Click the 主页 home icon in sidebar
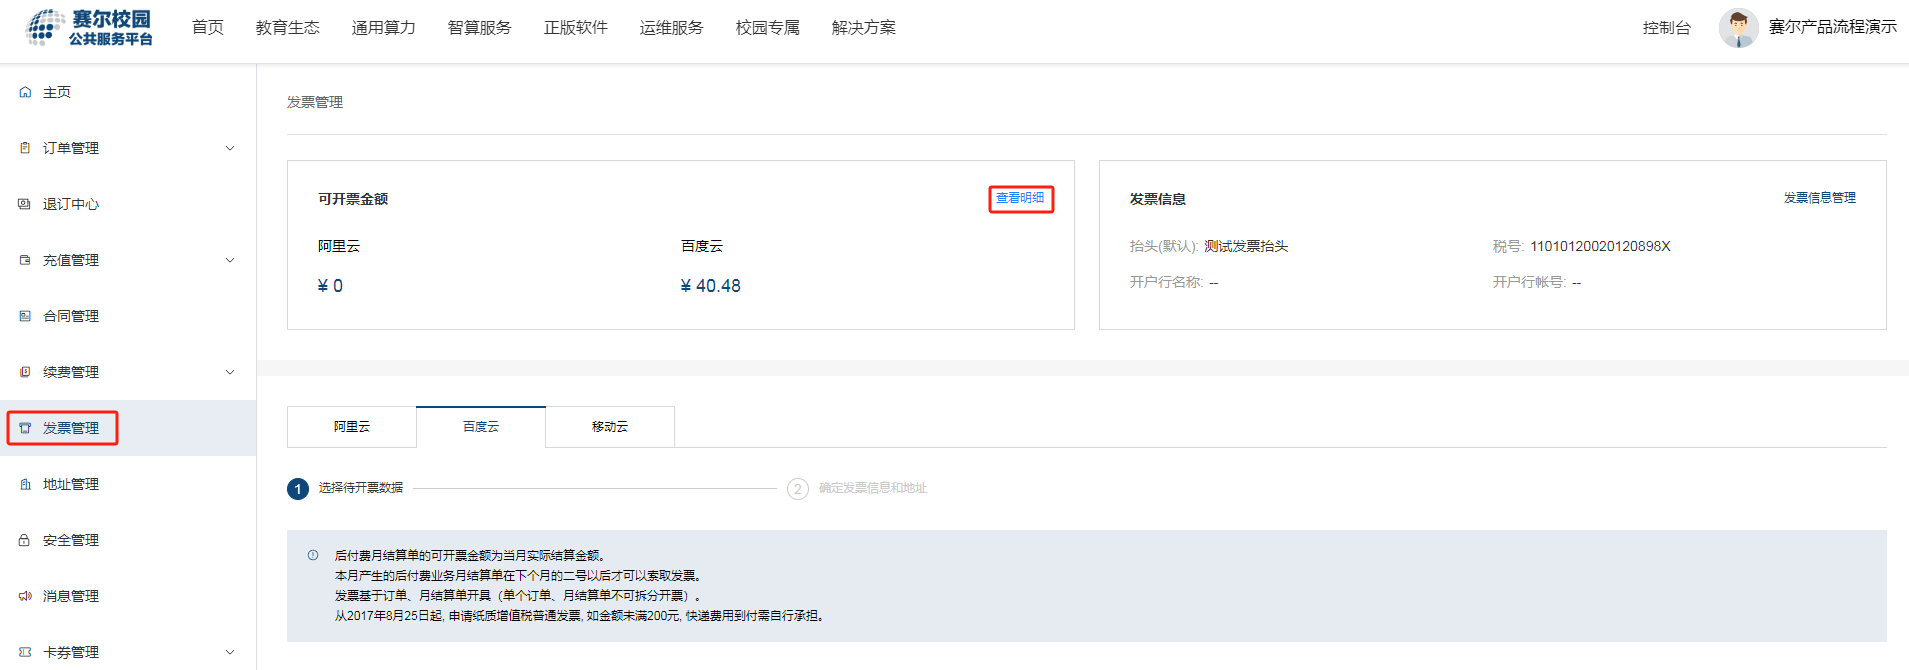 (25, 92)
